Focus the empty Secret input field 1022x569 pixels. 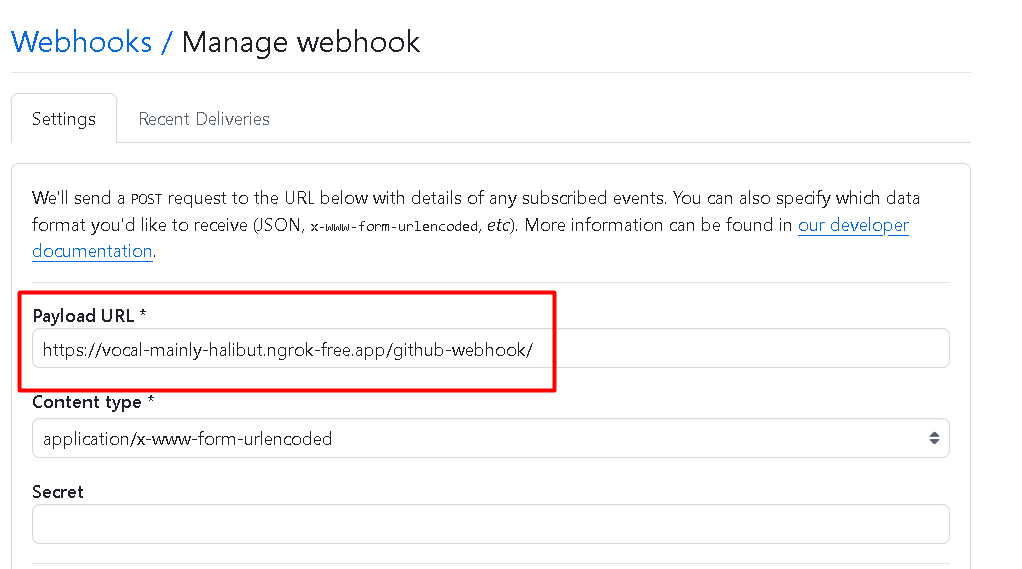pos(490,523)
